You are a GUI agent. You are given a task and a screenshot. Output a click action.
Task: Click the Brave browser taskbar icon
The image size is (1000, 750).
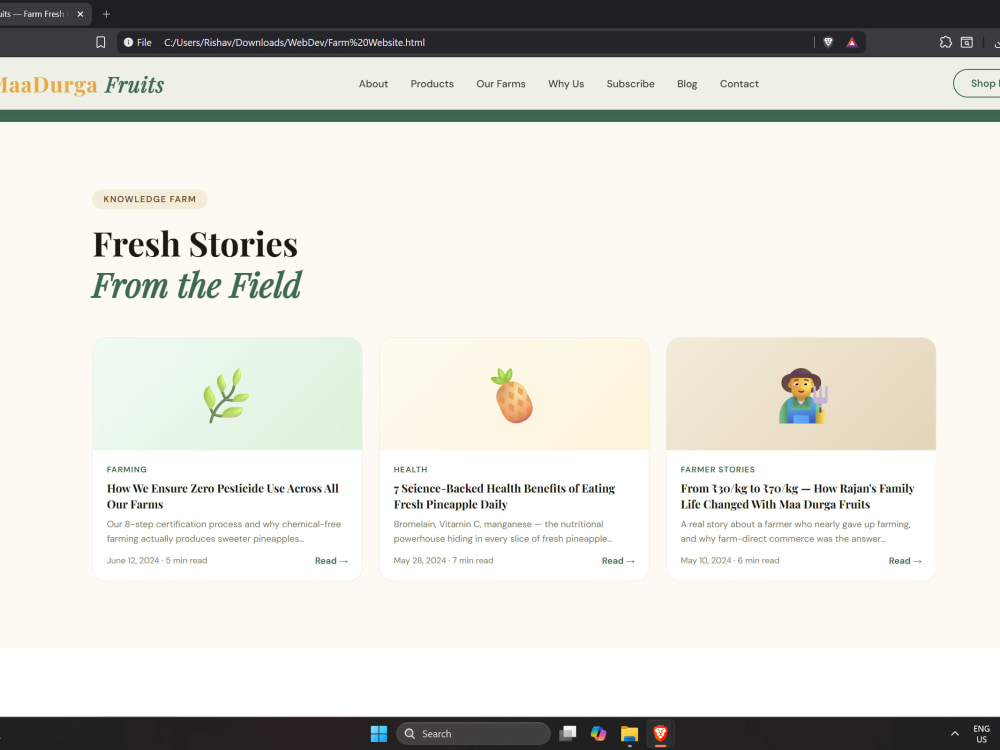[660, 733]
